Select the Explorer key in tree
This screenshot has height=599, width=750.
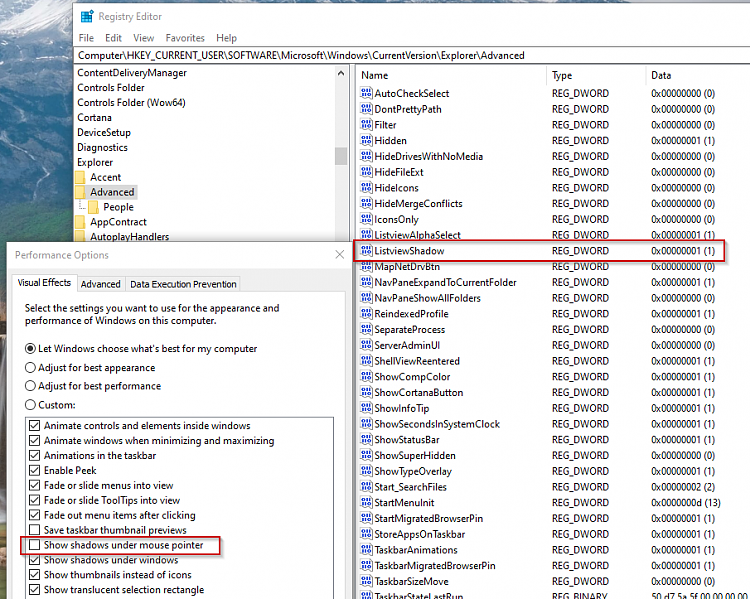point(95,162)
